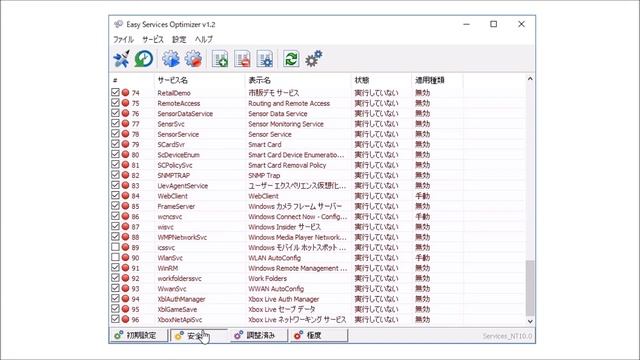Select the 極度 preset button

coord(319,335)
